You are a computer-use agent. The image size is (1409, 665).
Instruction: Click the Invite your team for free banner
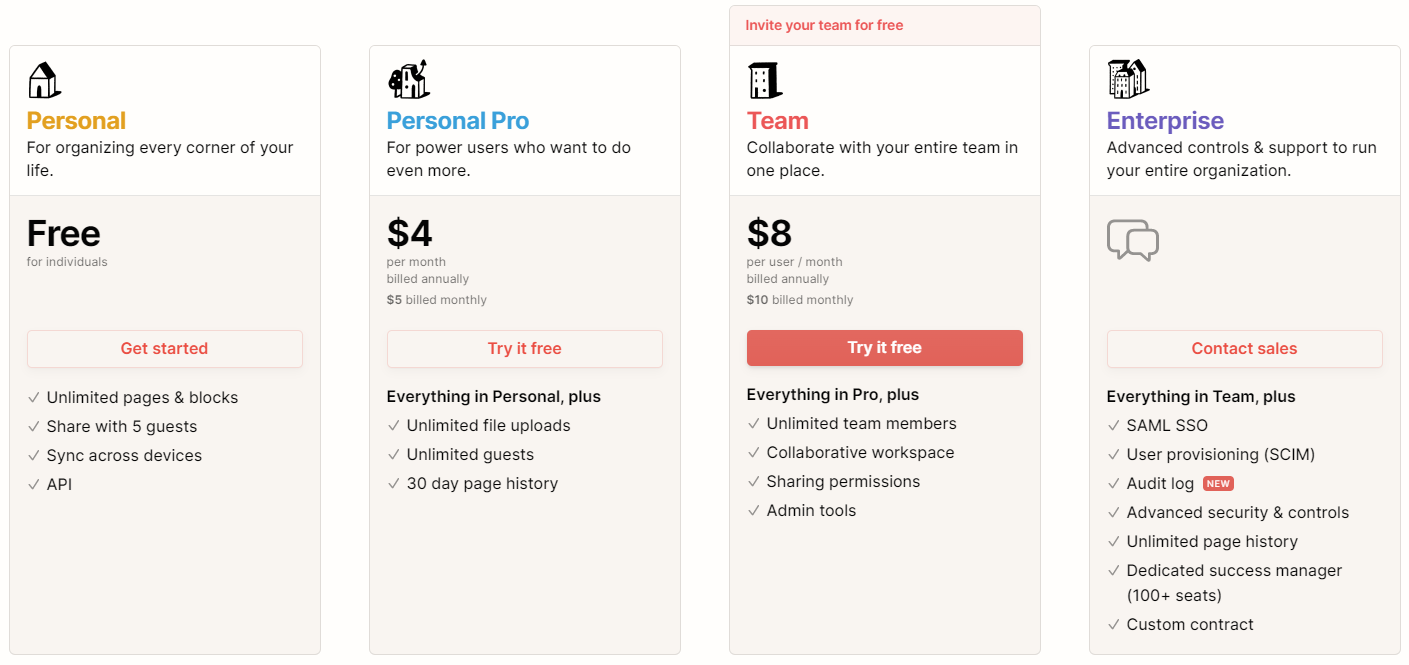pos(824,26)
